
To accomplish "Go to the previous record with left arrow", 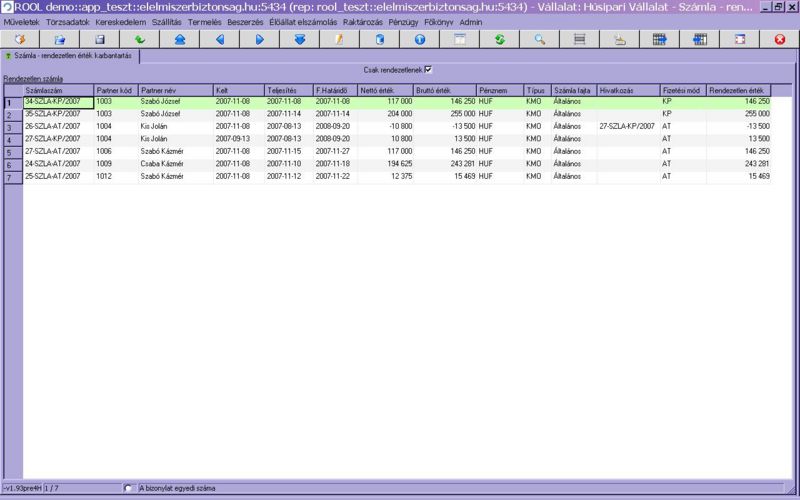I will tap(220, 40).
